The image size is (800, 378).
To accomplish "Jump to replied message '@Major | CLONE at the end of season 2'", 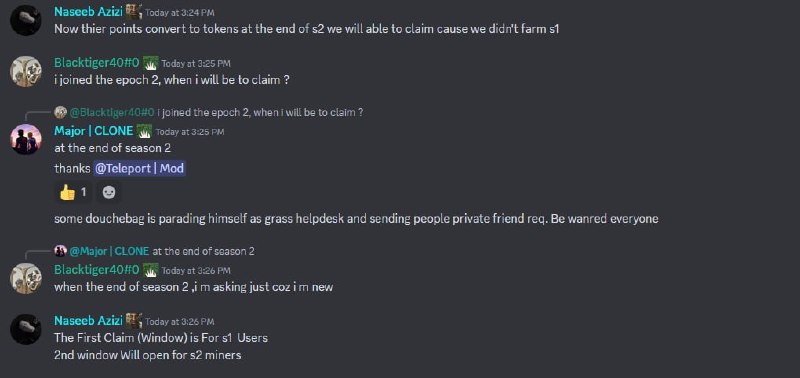I will 162,251.
